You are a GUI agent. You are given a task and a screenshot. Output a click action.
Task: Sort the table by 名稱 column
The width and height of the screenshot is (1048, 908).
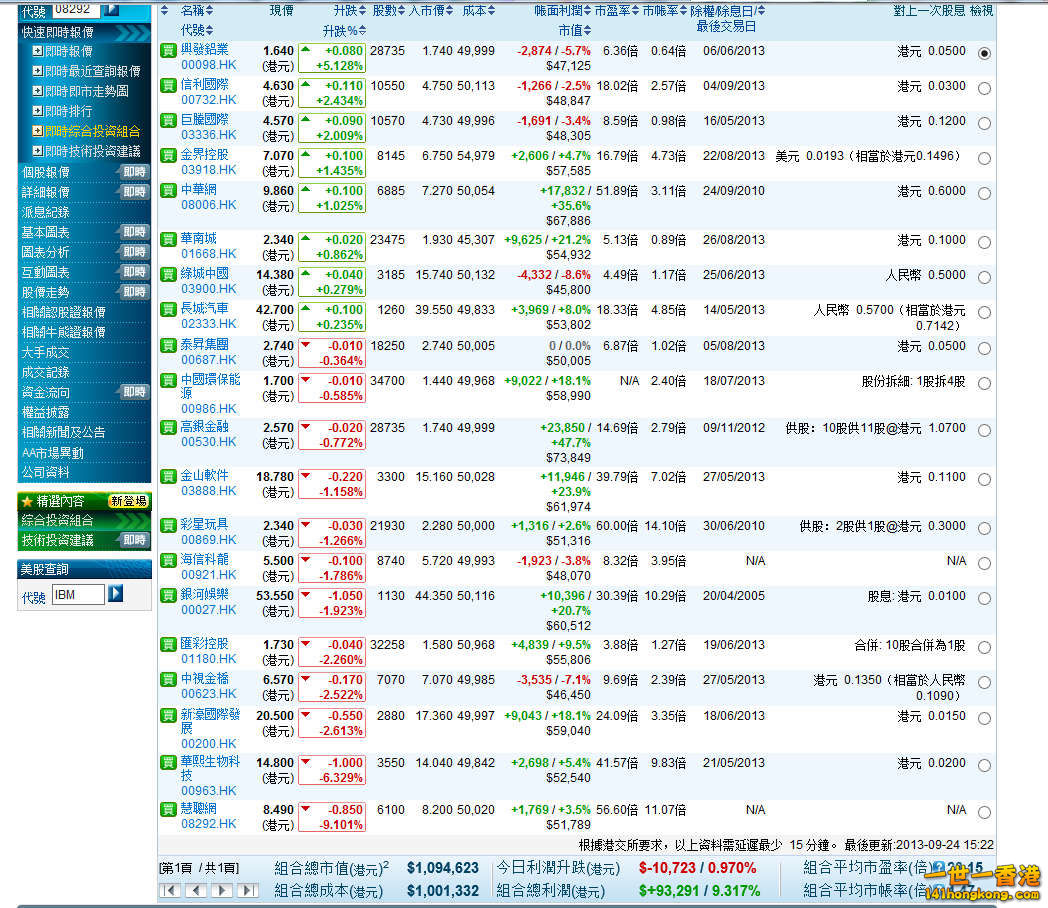point(197,11)
